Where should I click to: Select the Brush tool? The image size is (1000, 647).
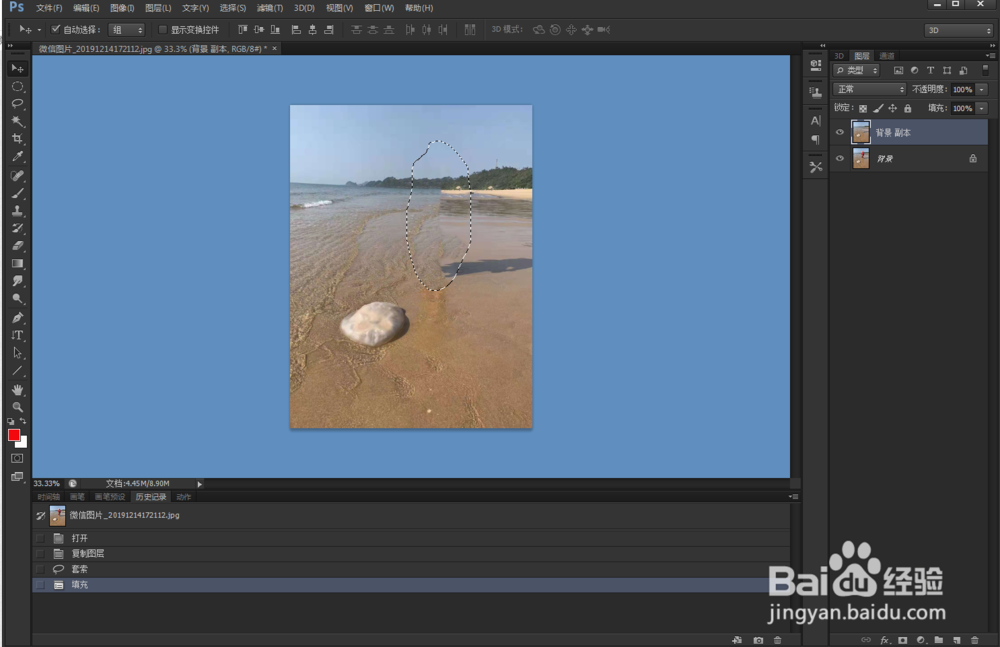(17, 193)
